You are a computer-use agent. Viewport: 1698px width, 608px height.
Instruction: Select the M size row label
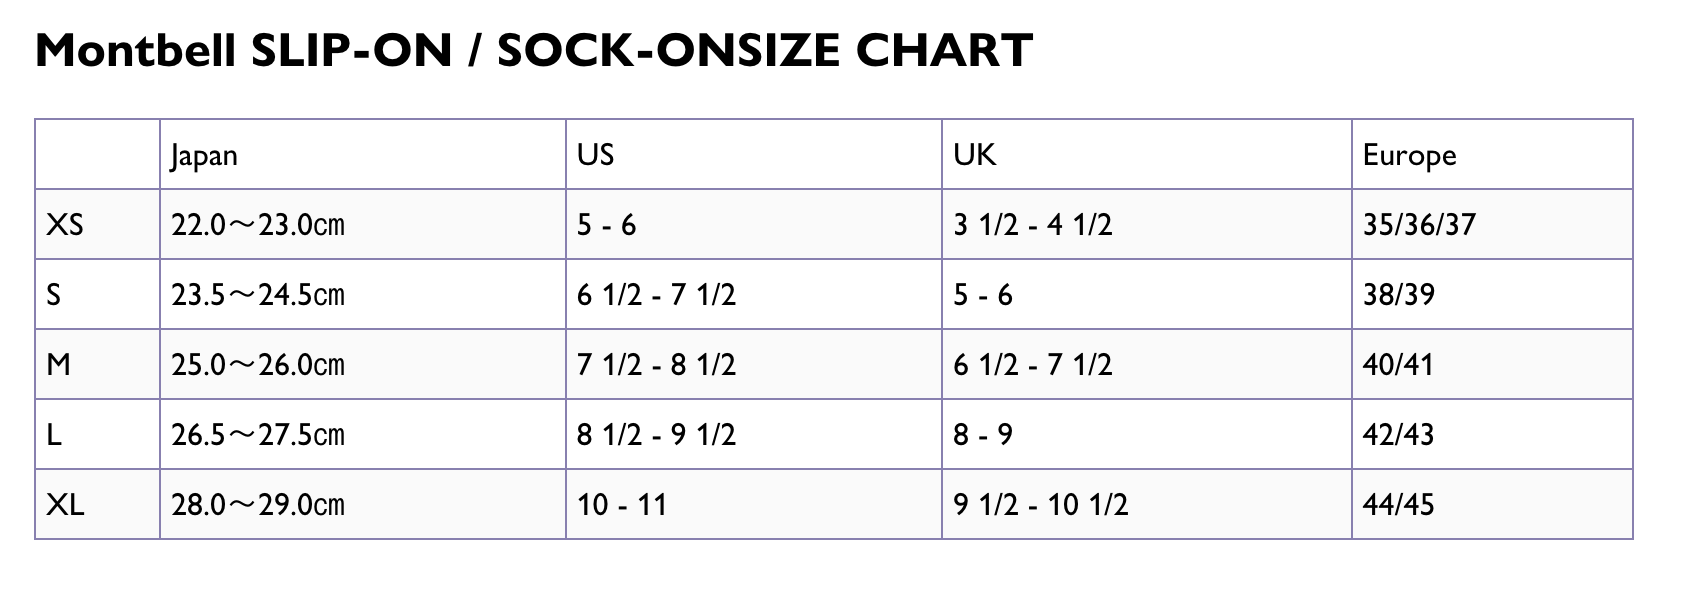(59, 364)
